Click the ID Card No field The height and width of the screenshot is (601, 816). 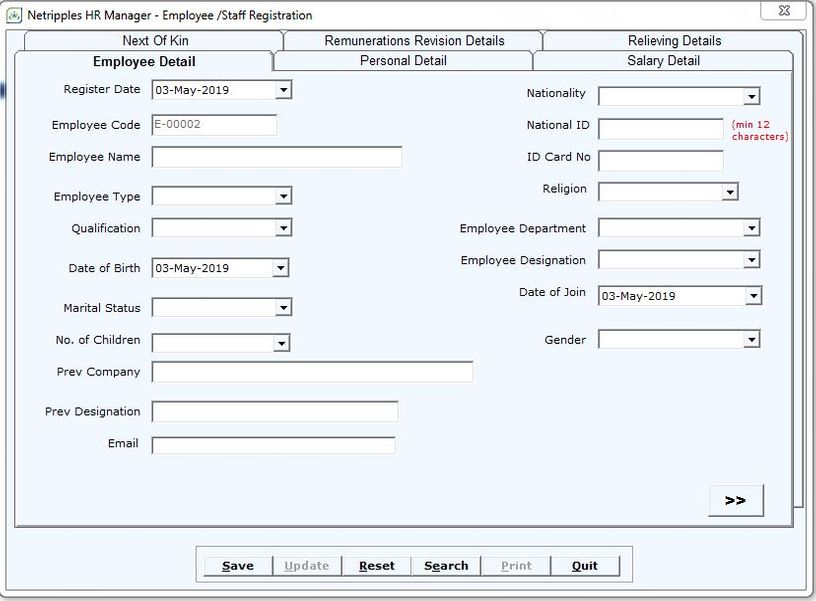pos(660,161)
